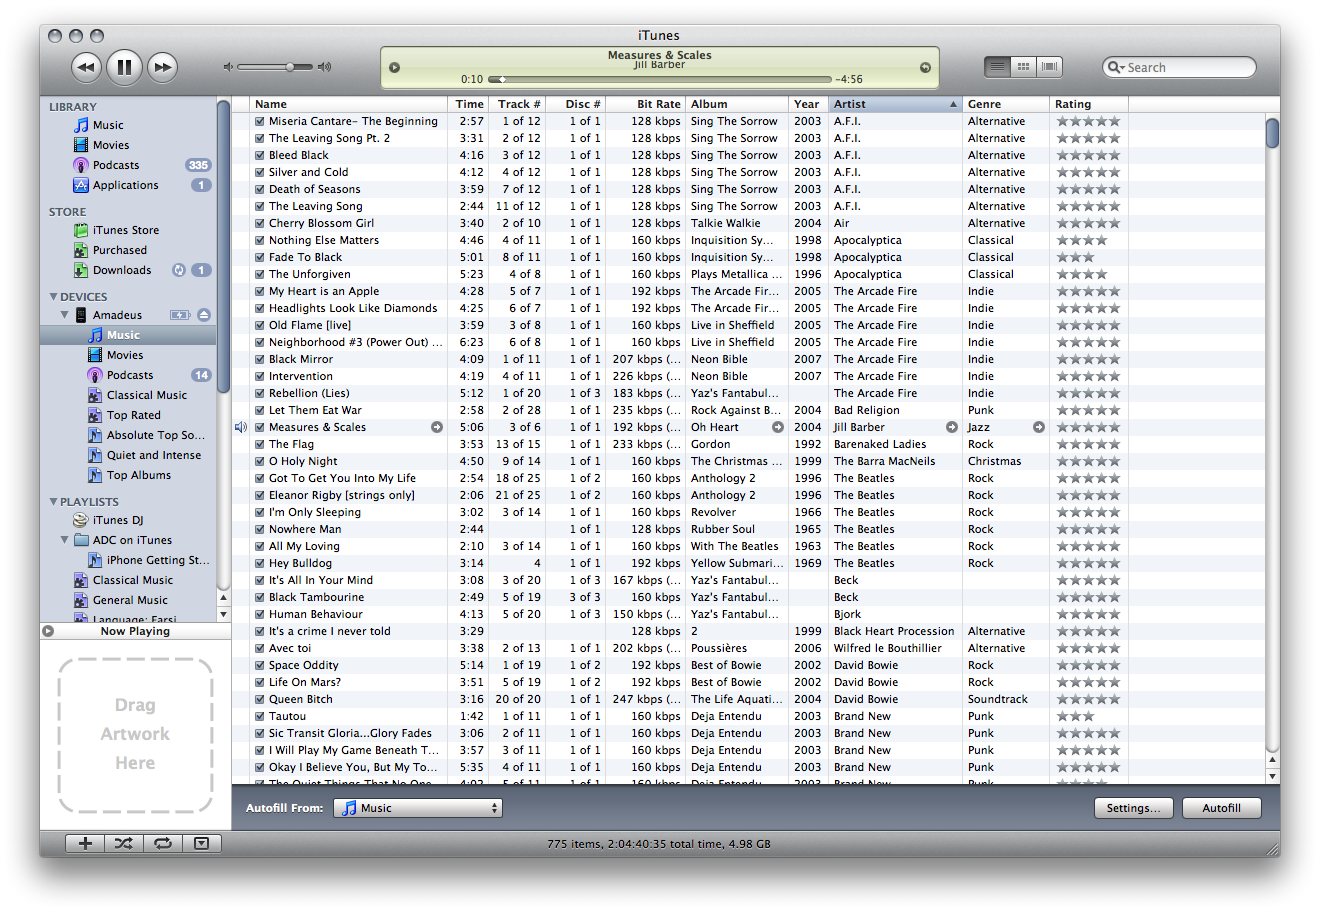1320x912 pixels.
Task: Skip forward to the next track
Action: click(x=162, y=67)
